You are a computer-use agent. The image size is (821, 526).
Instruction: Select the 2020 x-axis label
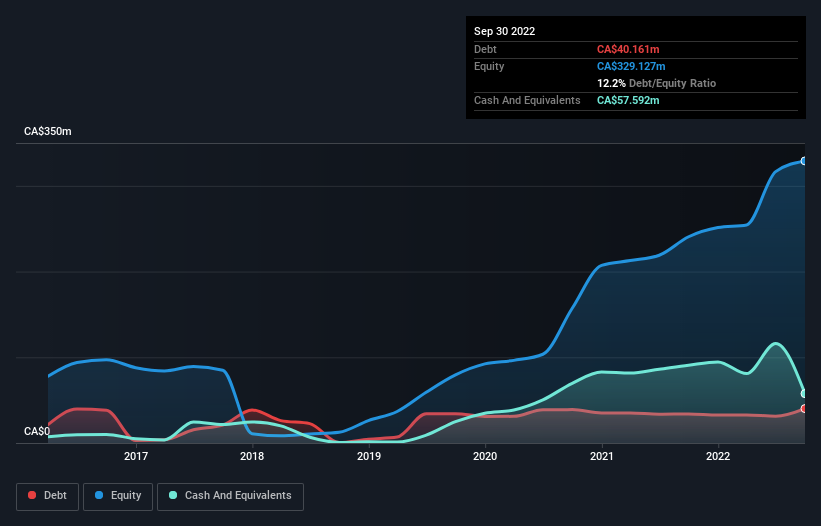pyautogui.click(x=485, y=456)
